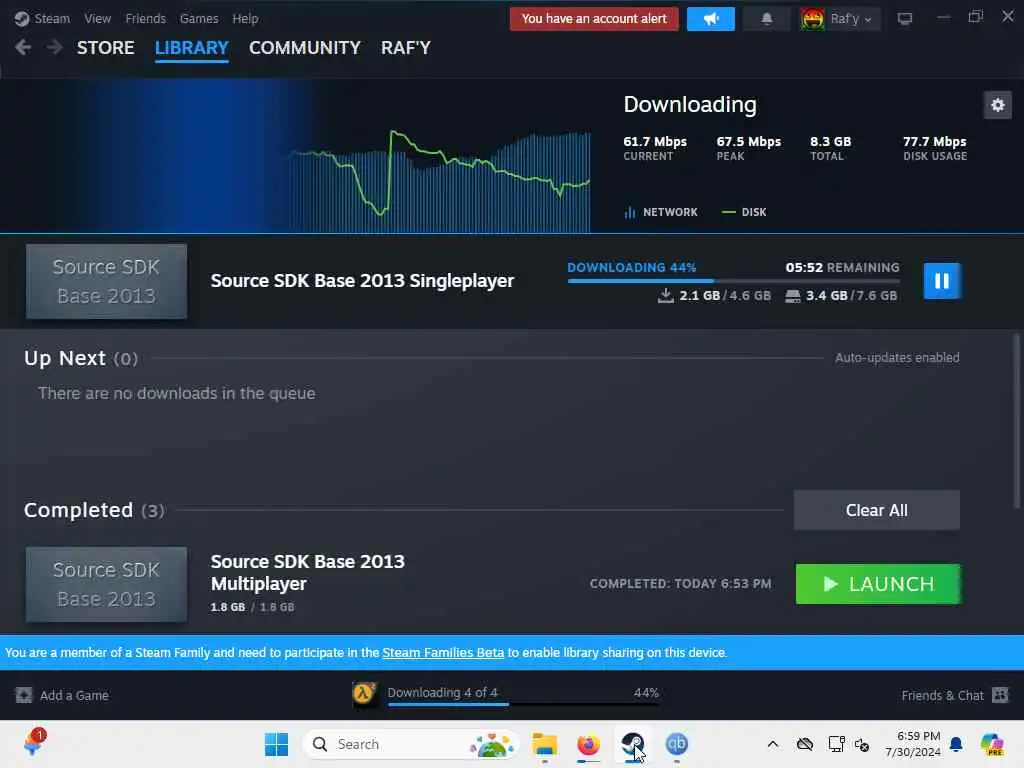The height and width of the screenshot is (768, 1024).
Task: Open the clock showing 6:59 PM
Action: [913, 744]
